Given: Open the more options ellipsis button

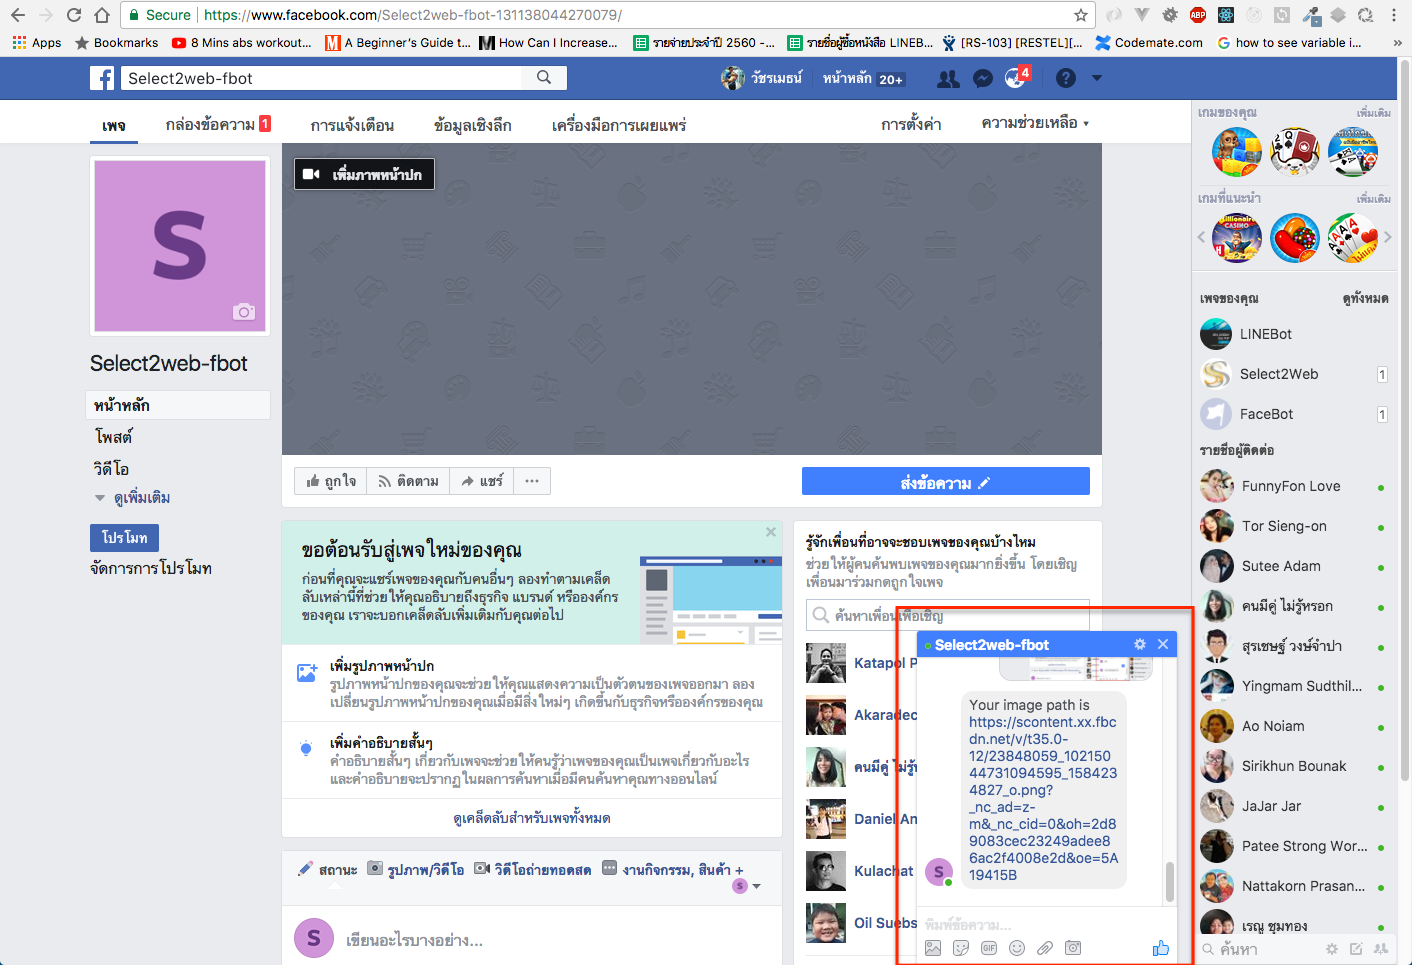Looking at the screenshot, I should [532, 481].
